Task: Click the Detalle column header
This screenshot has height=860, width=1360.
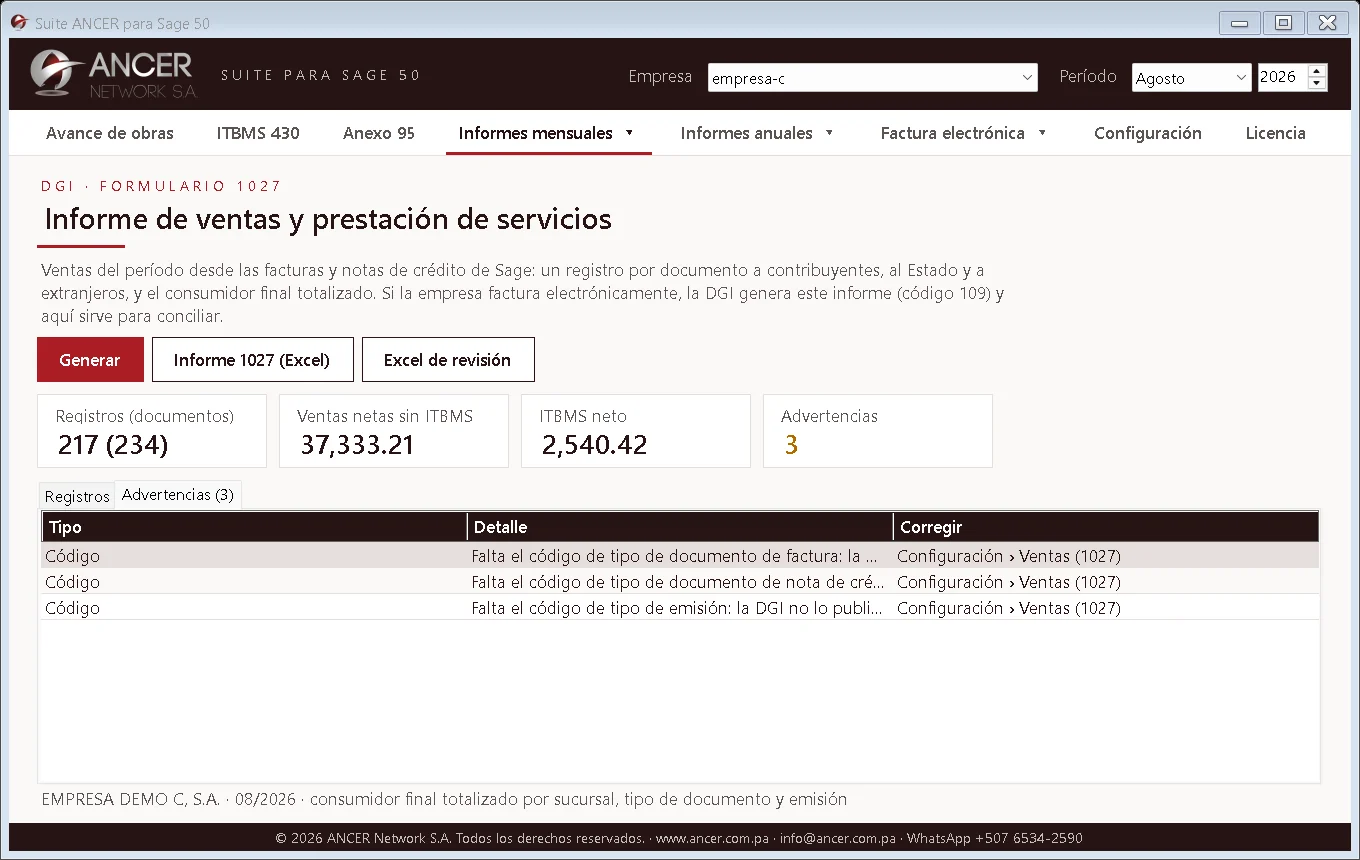Action: click(680, 527)
